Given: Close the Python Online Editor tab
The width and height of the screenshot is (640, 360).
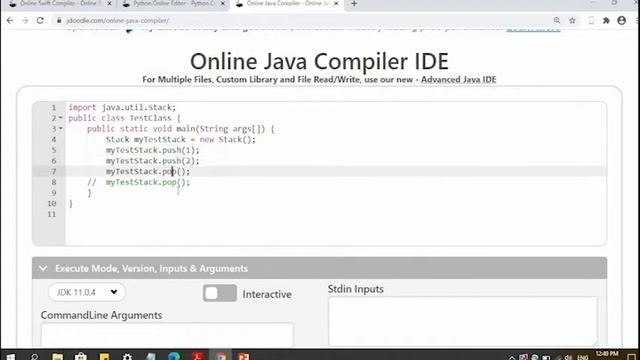Looking at the screenshot, I should point(223,4).
